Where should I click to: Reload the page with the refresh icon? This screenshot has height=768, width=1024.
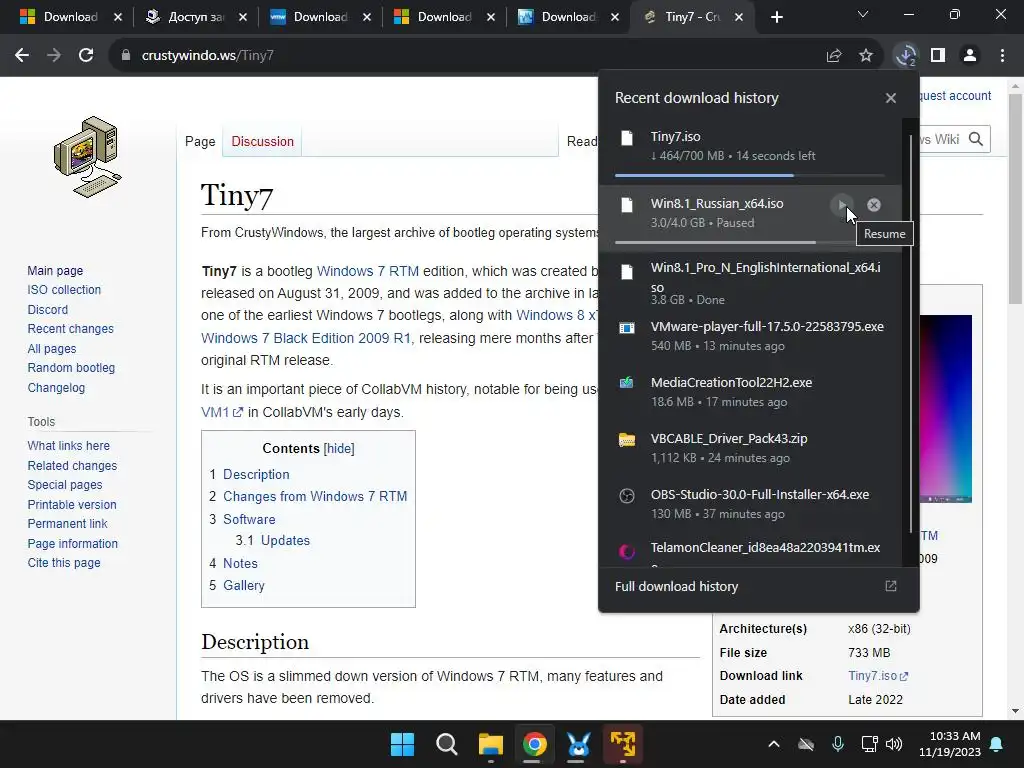tap(86, 56)
